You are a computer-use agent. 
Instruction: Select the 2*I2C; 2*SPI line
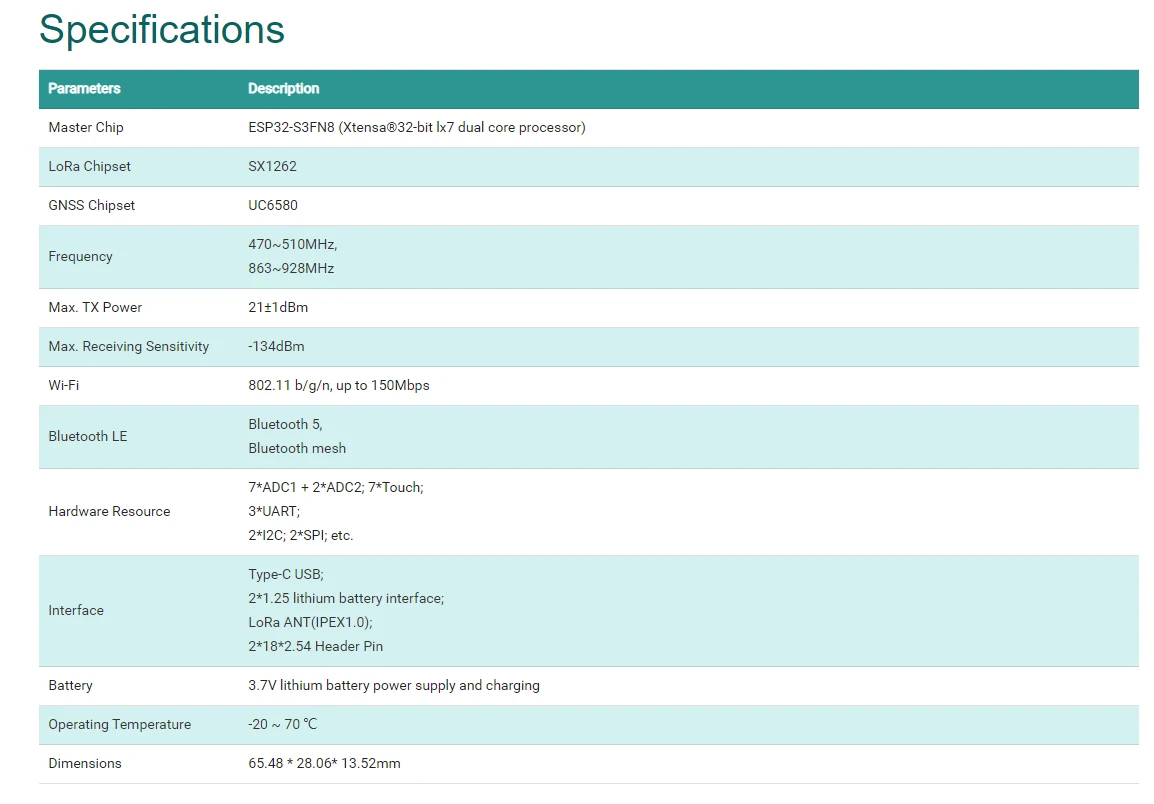click(x=300, y=536)
